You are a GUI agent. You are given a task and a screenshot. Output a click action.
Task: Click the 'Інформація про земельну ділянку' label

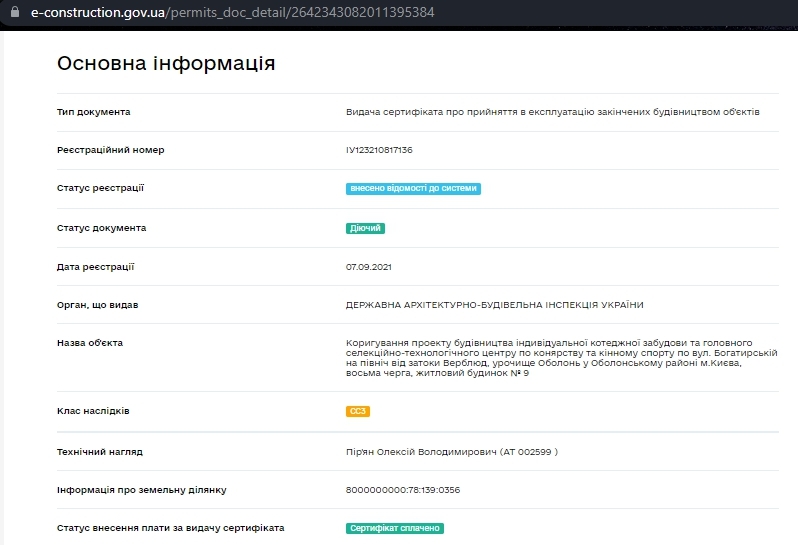(141, 490)
